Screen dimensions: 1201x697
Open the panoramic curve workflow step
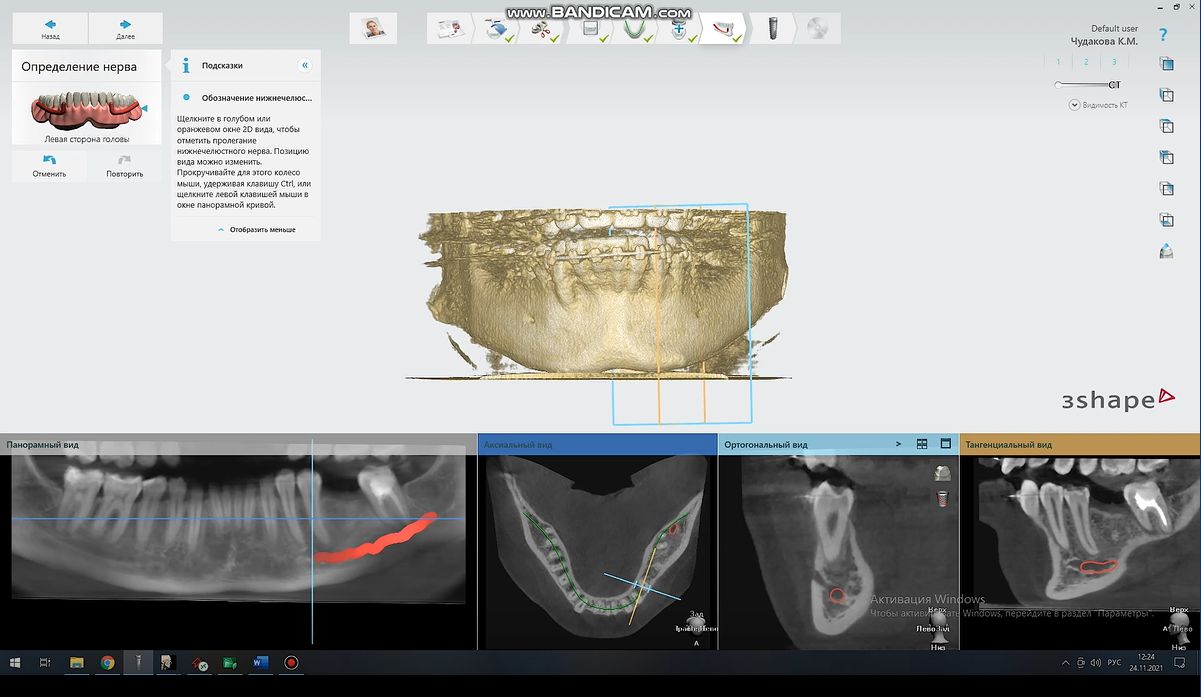[x=636, y=28]
